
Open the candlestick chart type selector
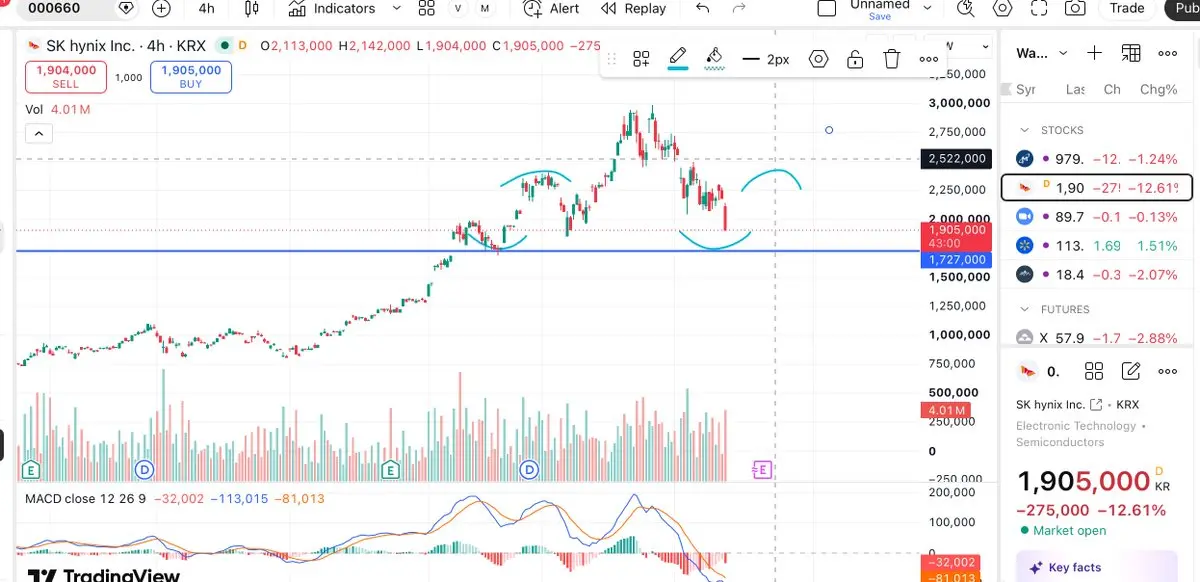tap(251, 8)
